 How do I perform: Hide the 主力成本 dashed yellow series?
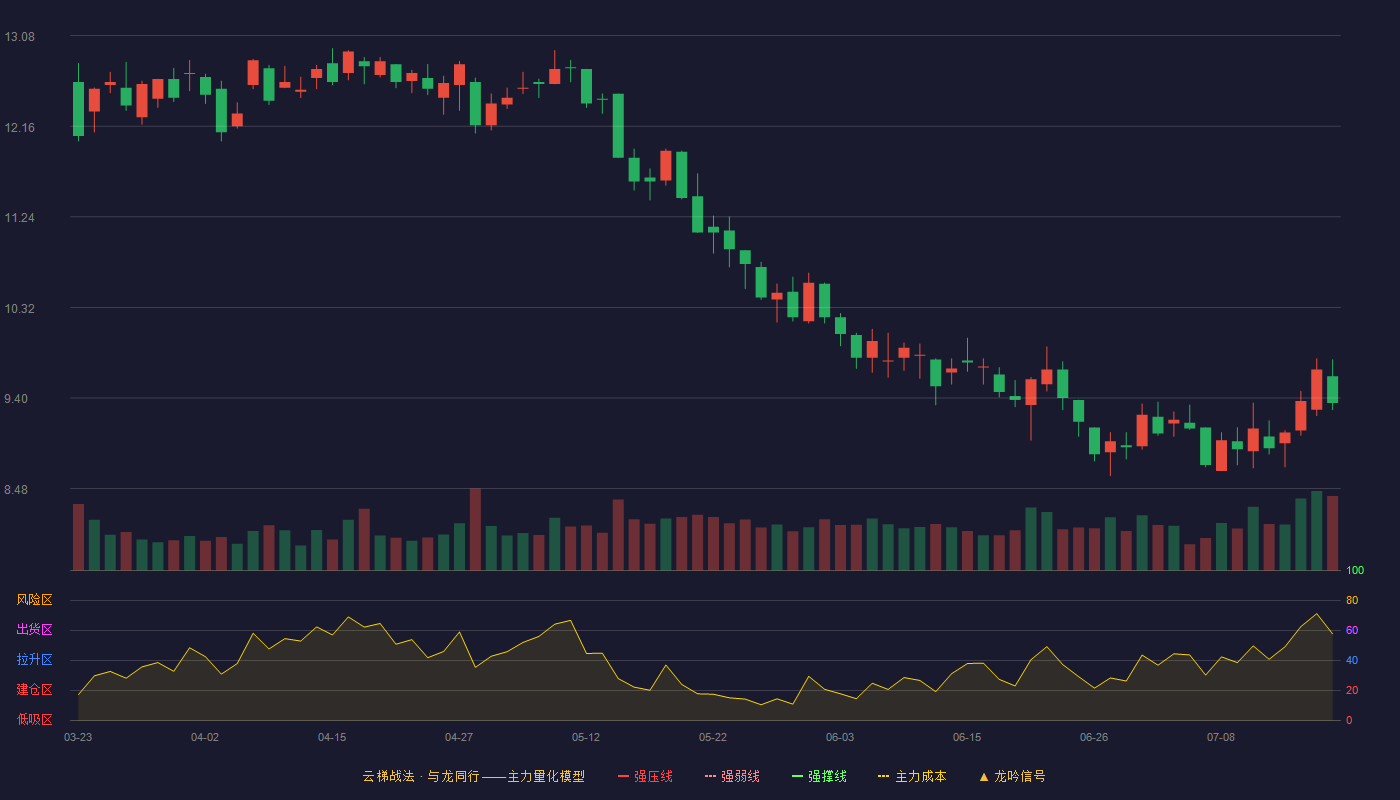coord(912,776)
